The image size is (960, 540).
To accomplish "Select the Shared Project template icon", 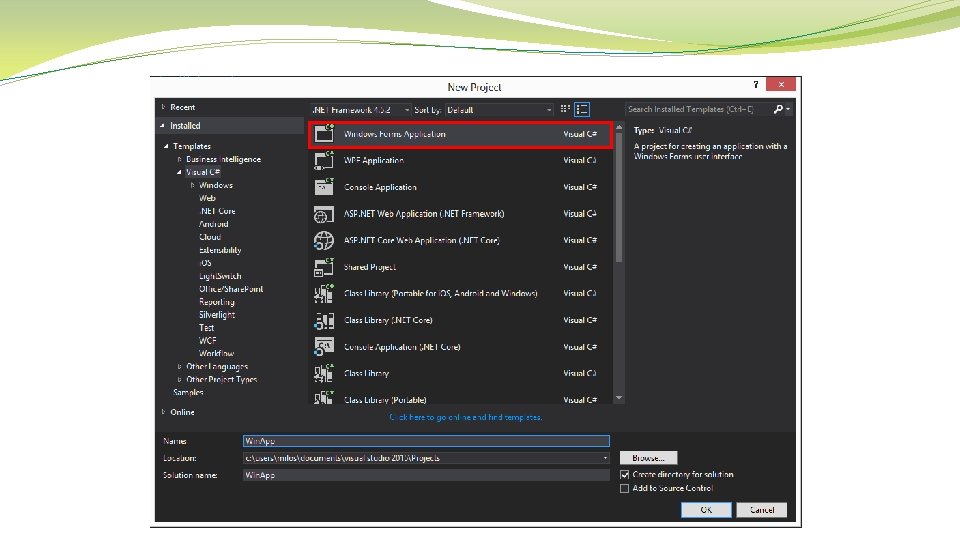I will pos(324,267).
